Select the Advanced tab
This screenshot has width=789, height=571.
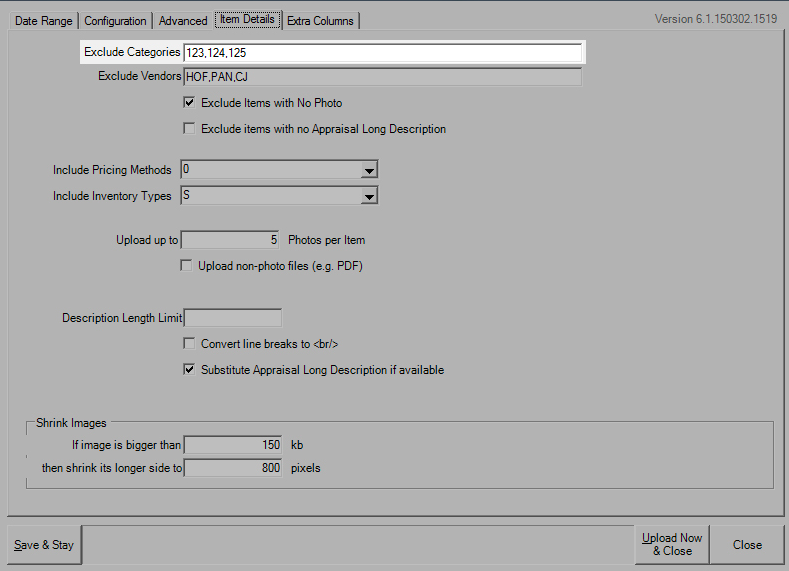183,21
